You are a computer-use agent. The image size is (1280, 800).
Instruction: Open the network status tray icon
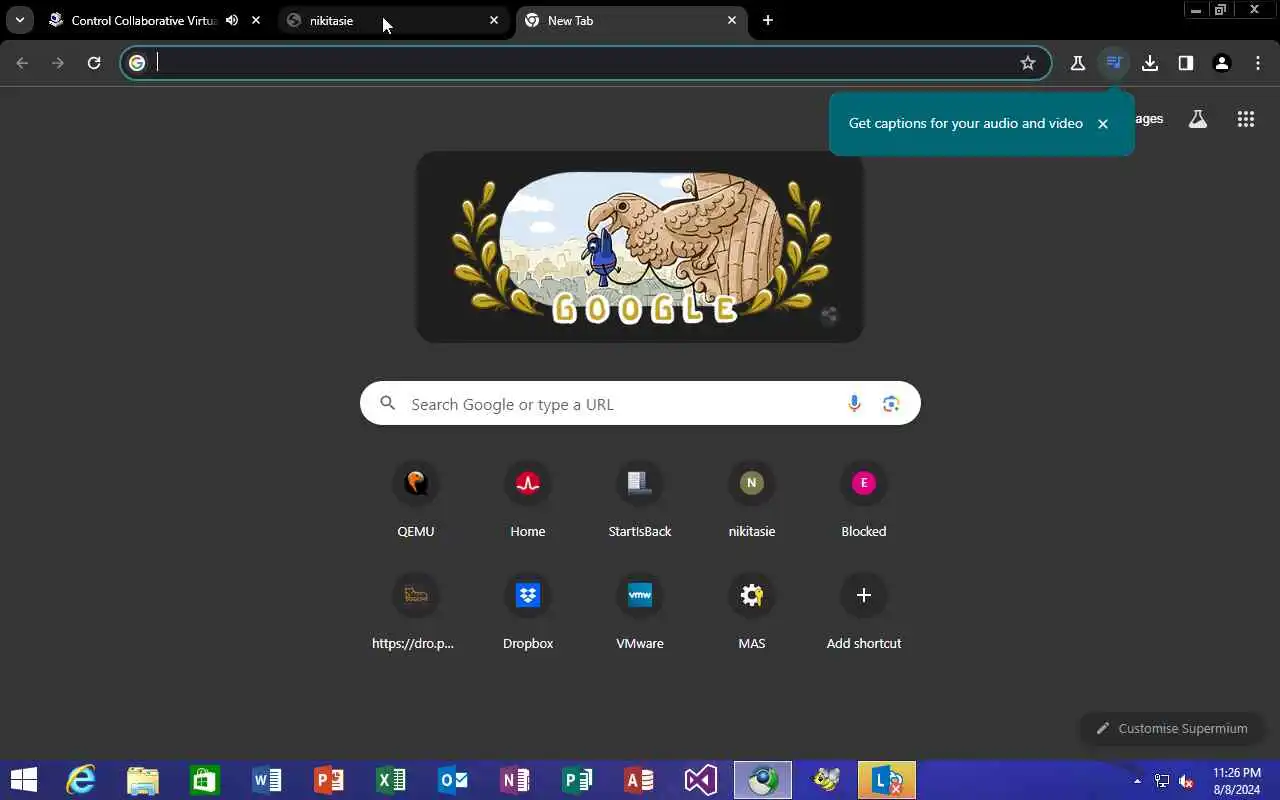(1162, 781)
